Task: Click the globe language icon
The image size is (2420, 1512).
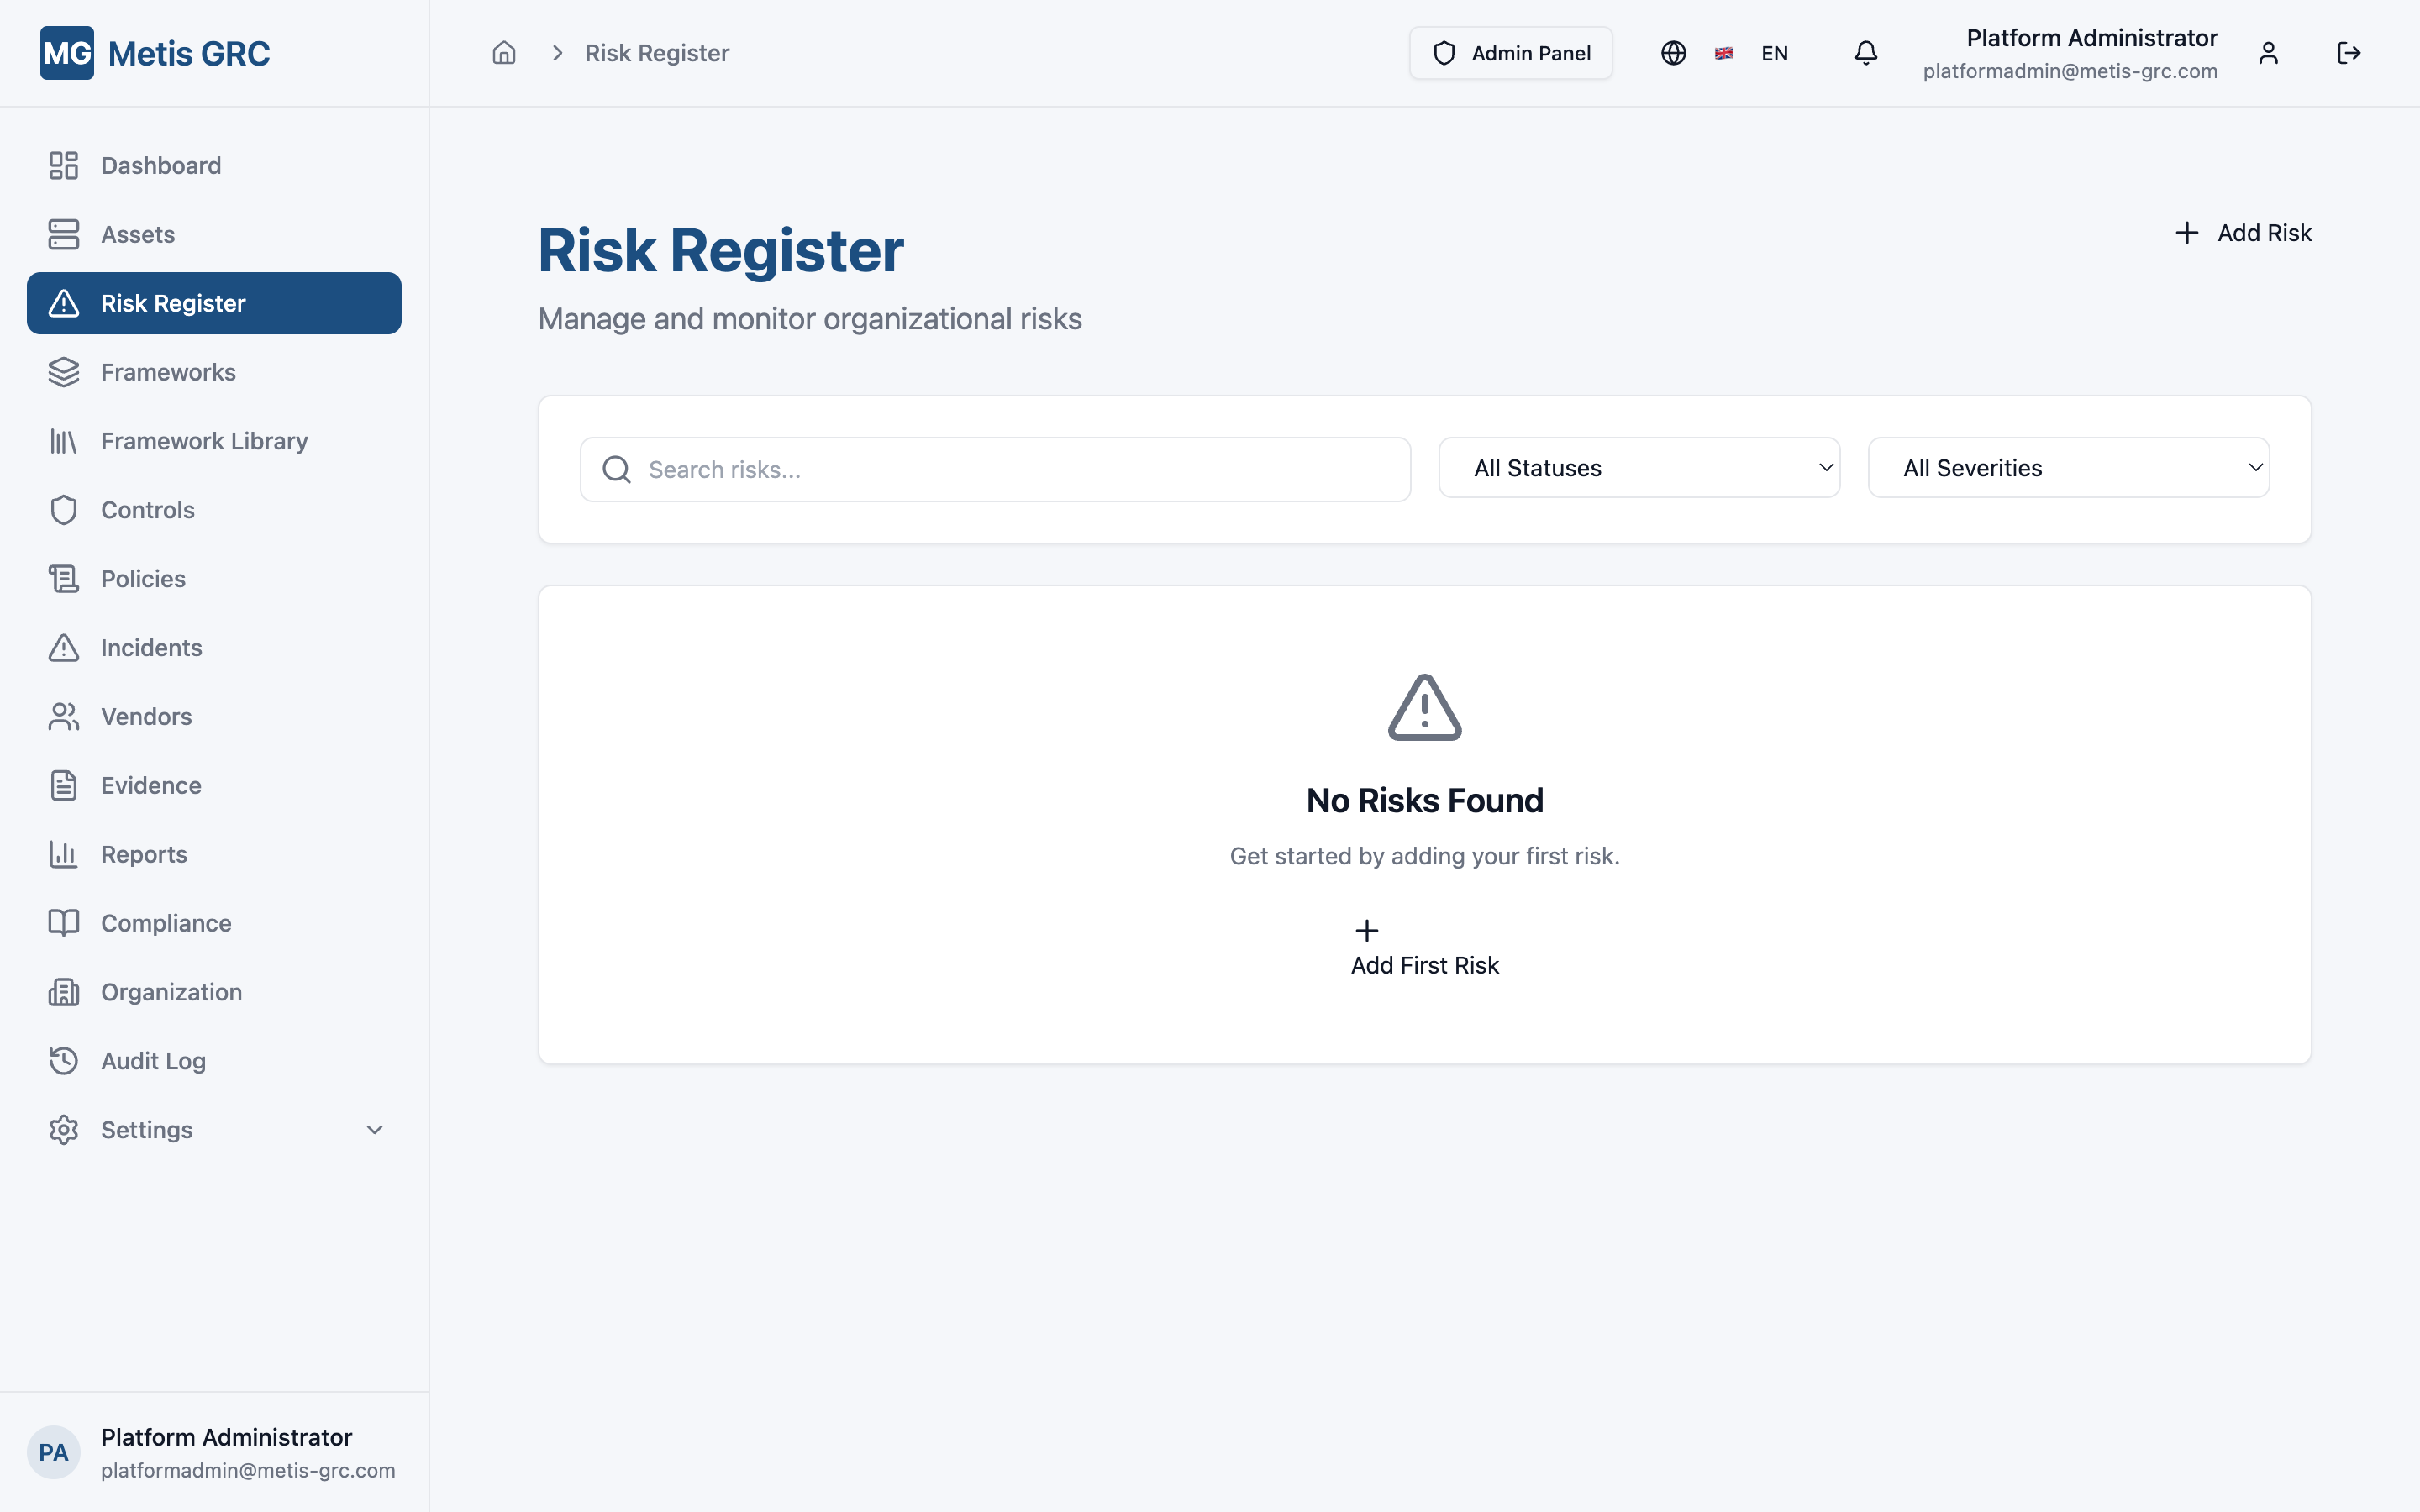Action: 1673,53
